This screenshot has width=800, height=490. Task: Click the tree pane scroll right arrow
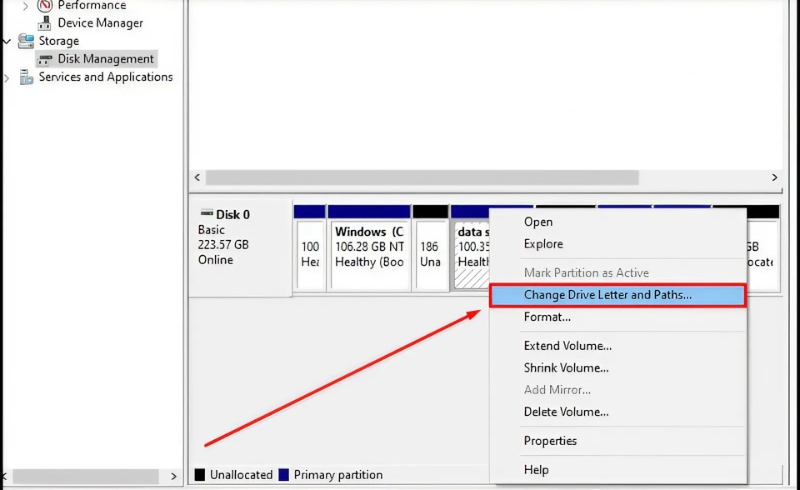[173, 476]
